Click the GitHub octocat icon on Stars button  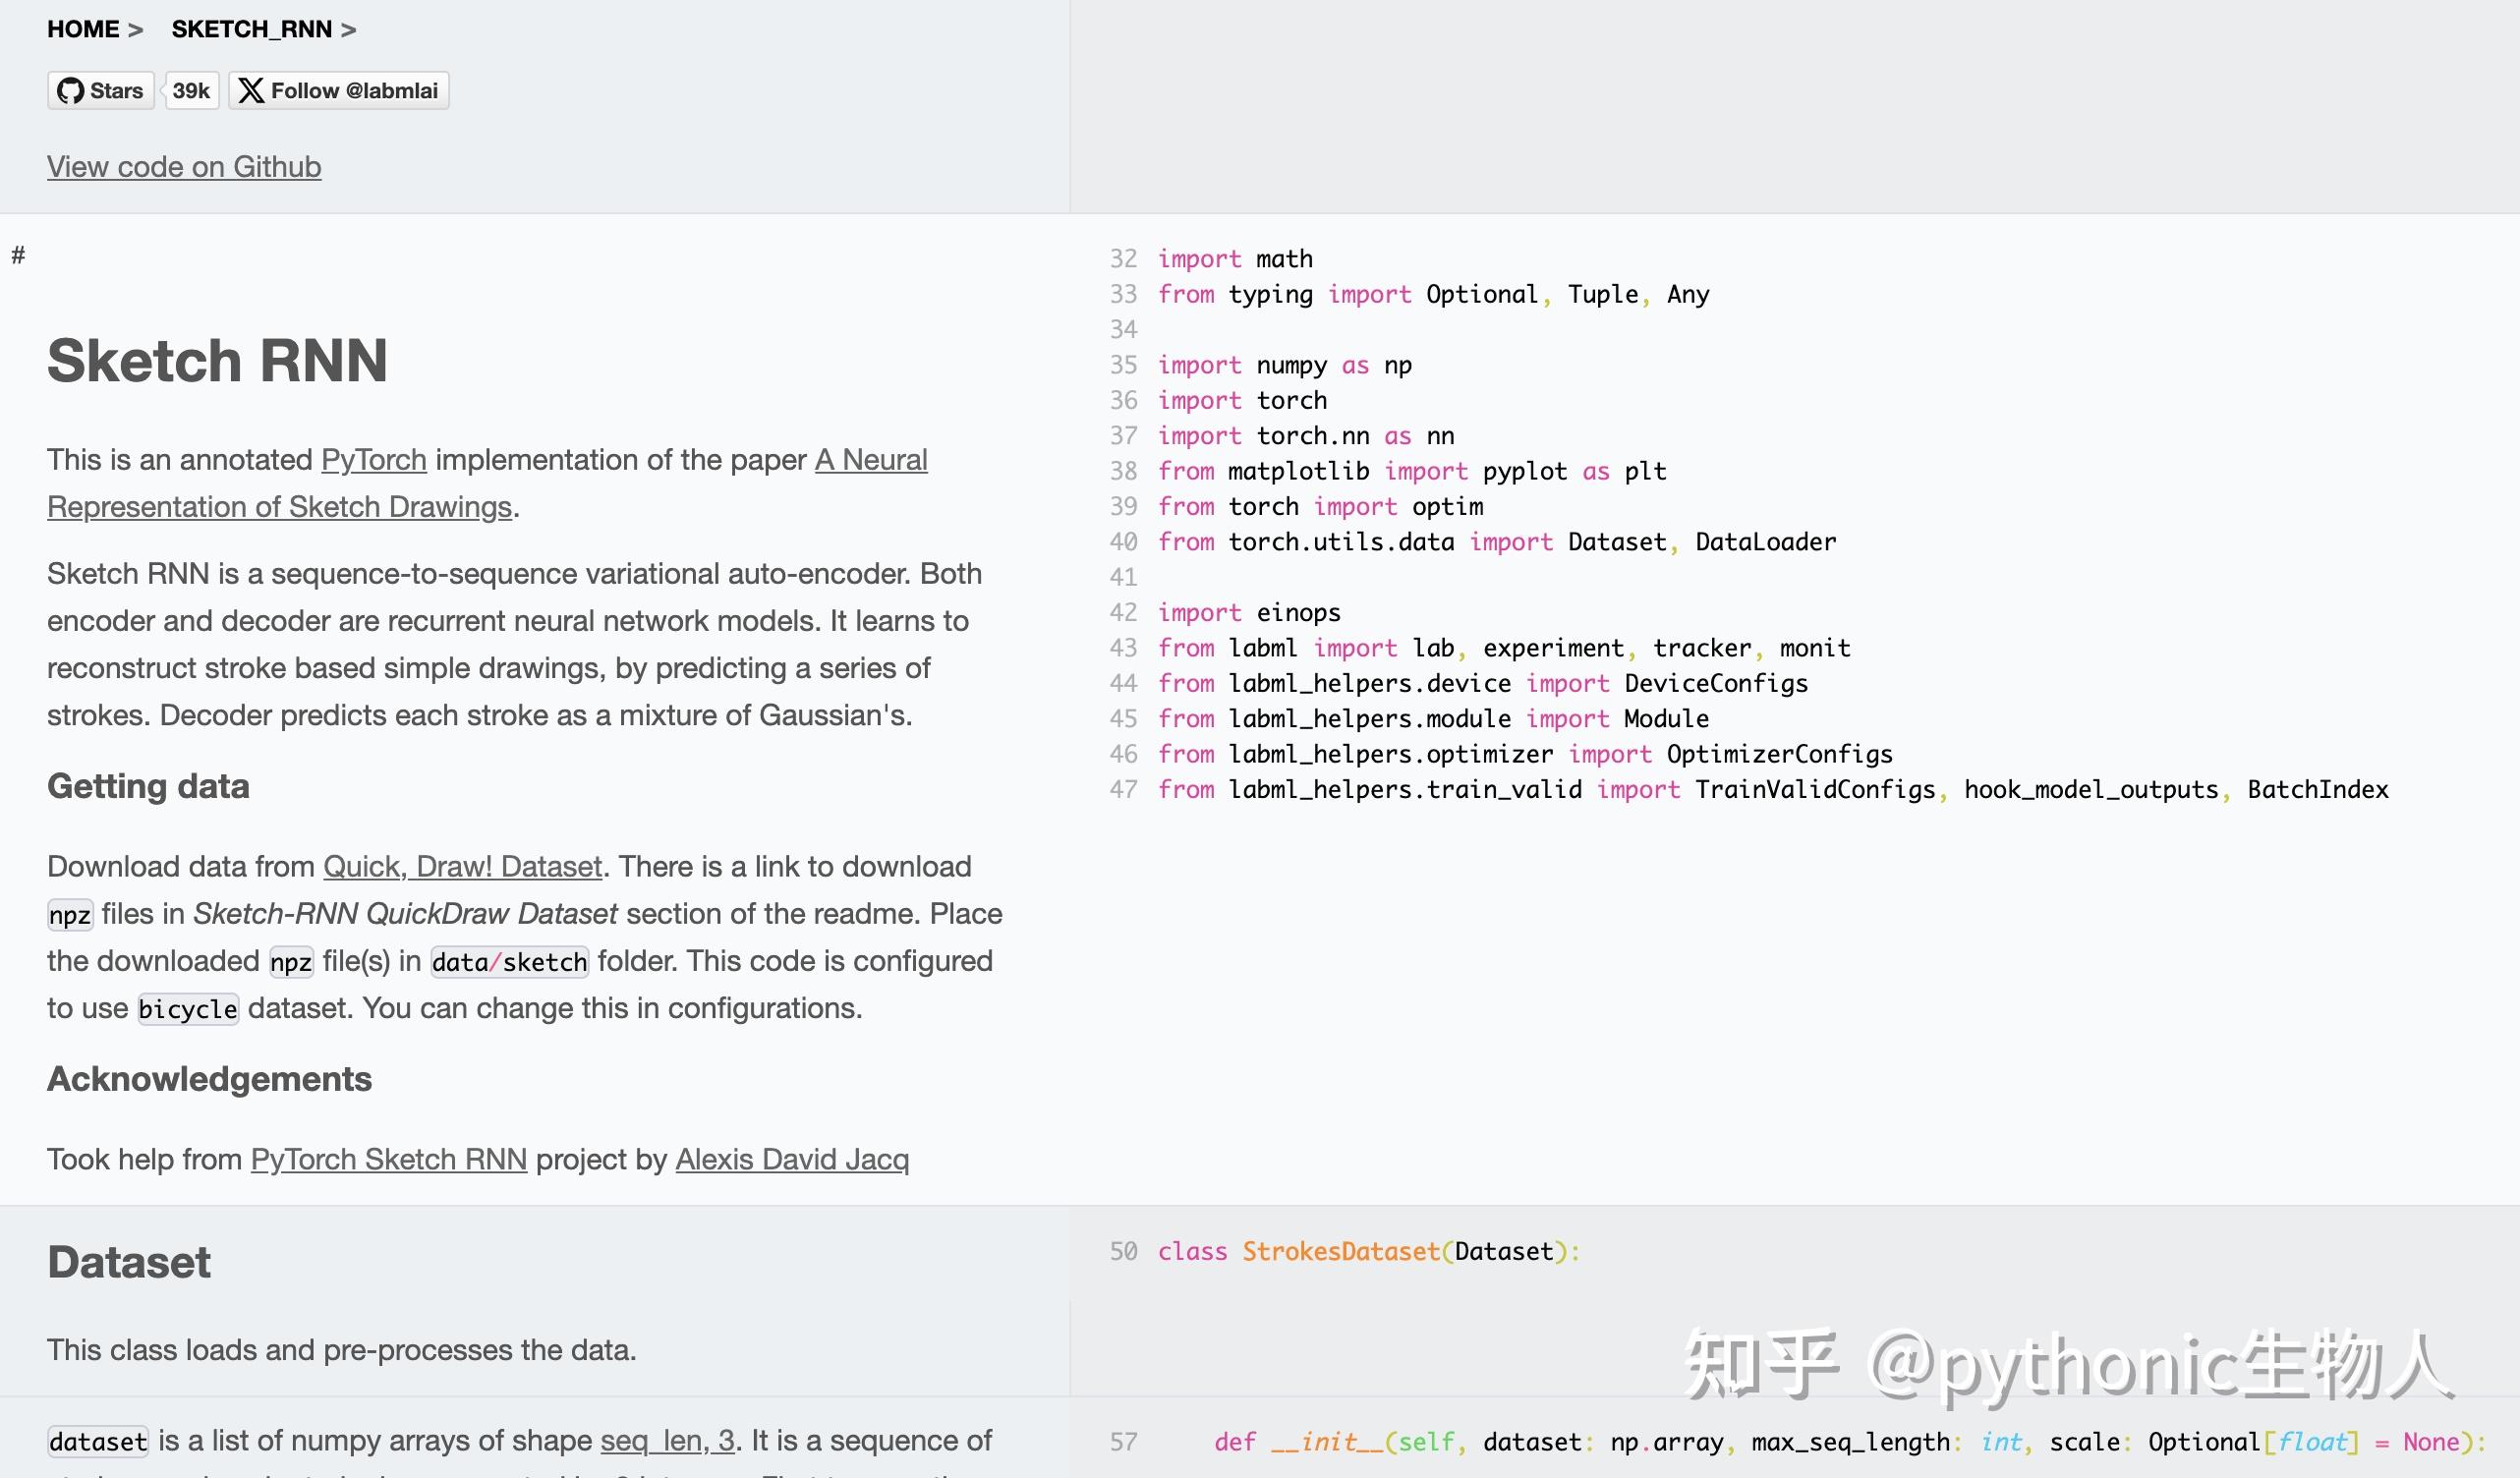pyautogui.click(x=71, y=90)
